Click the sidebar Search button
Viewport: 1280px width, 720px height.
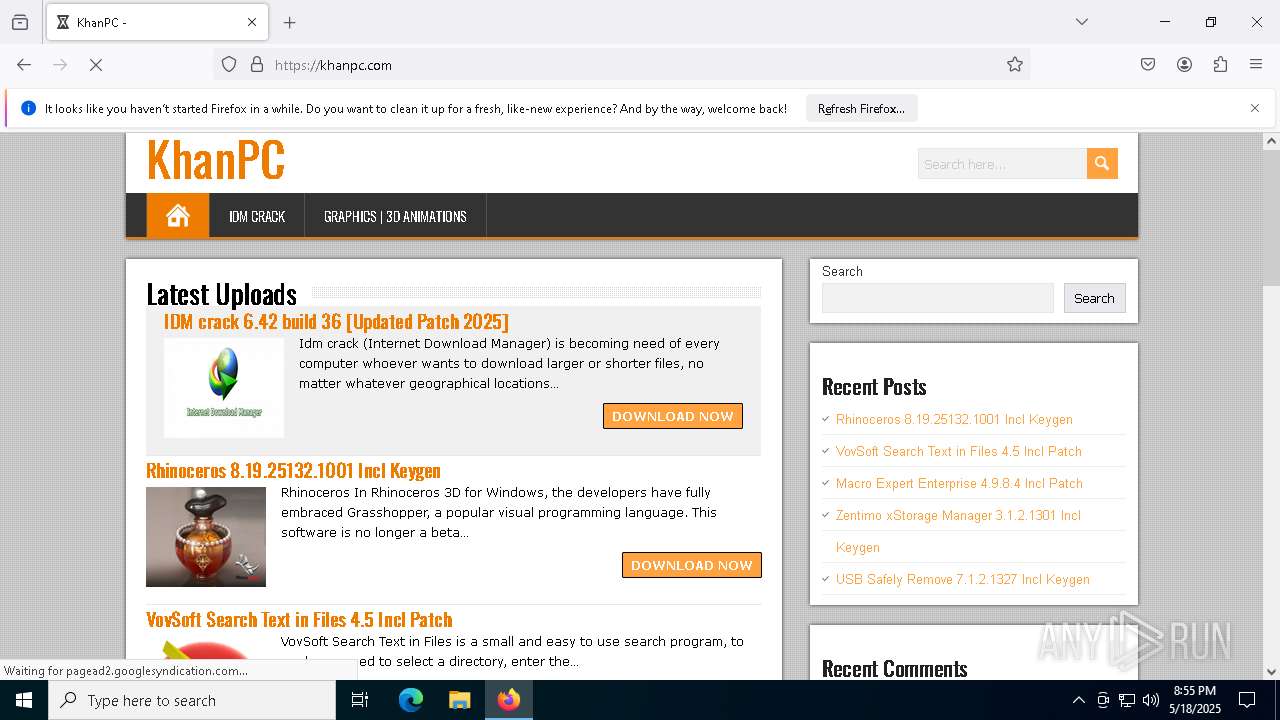1094,298
